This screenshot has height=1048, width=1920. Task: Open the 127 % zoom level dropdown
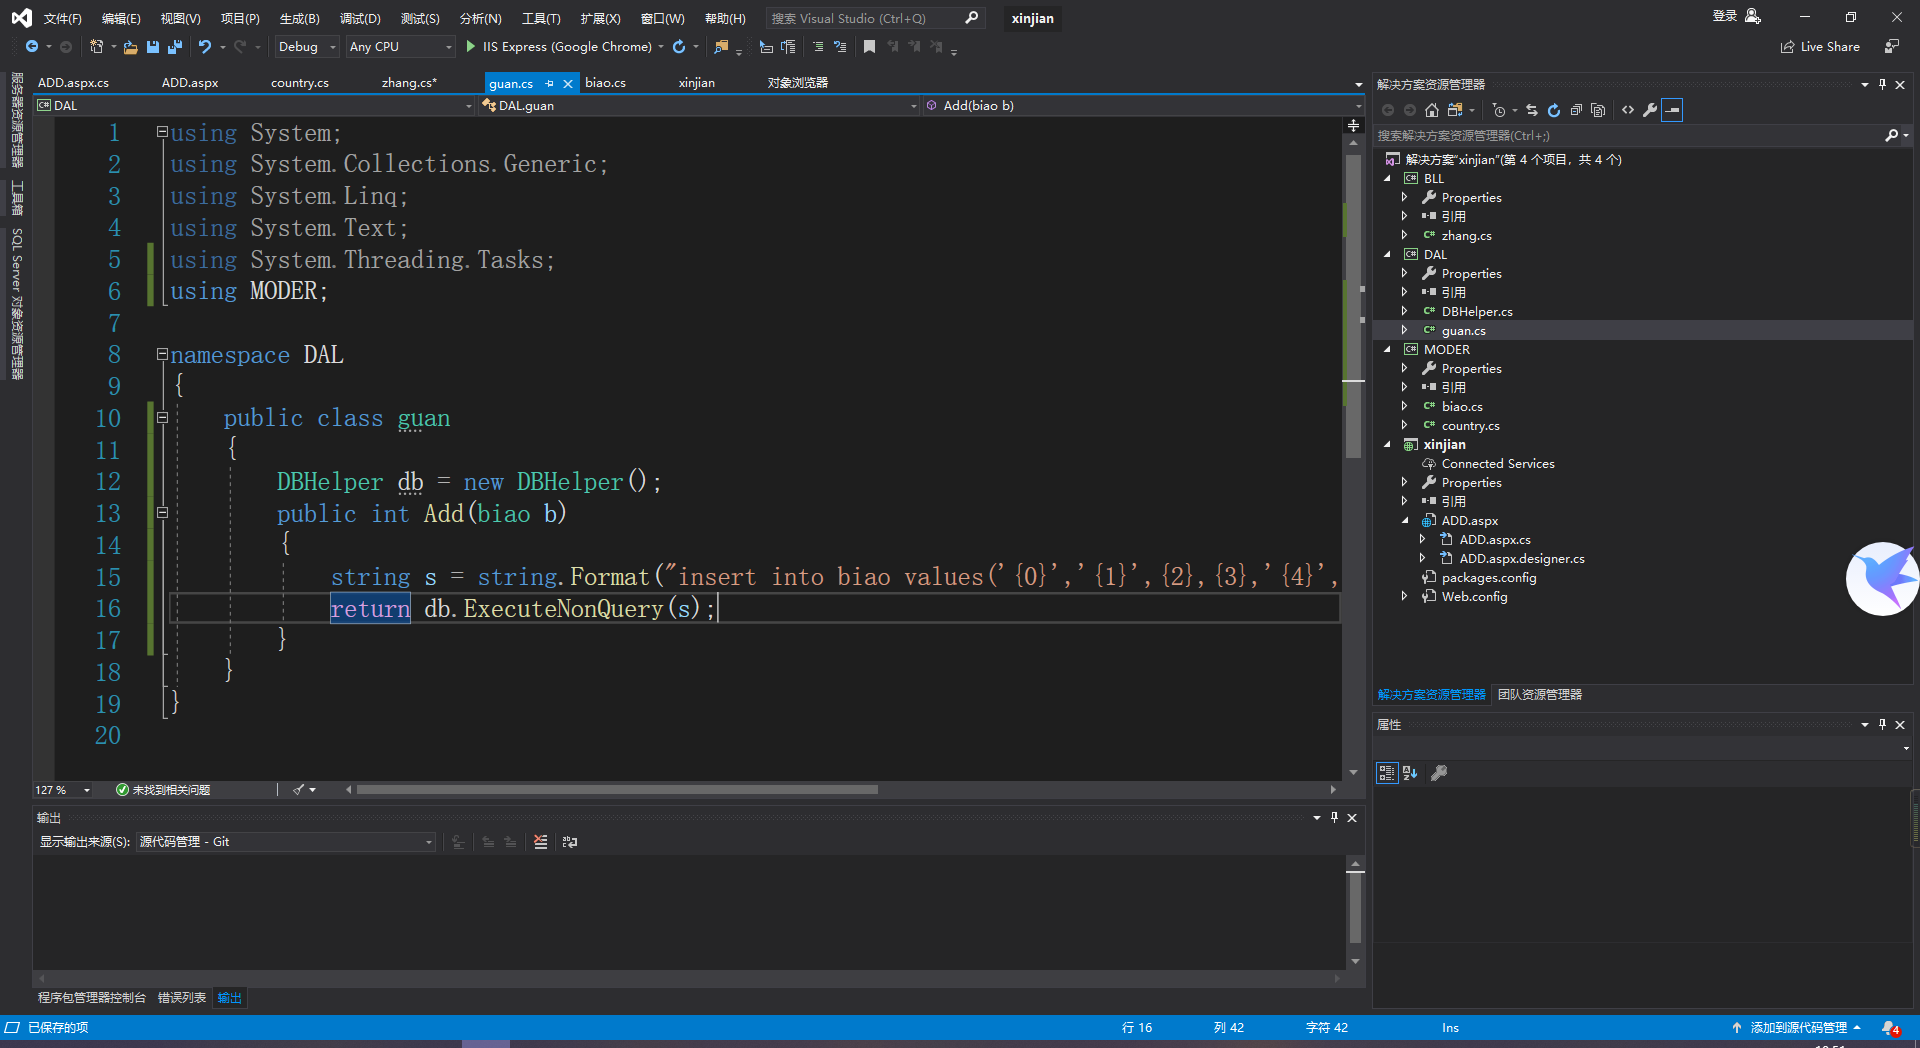click(63, 790)
